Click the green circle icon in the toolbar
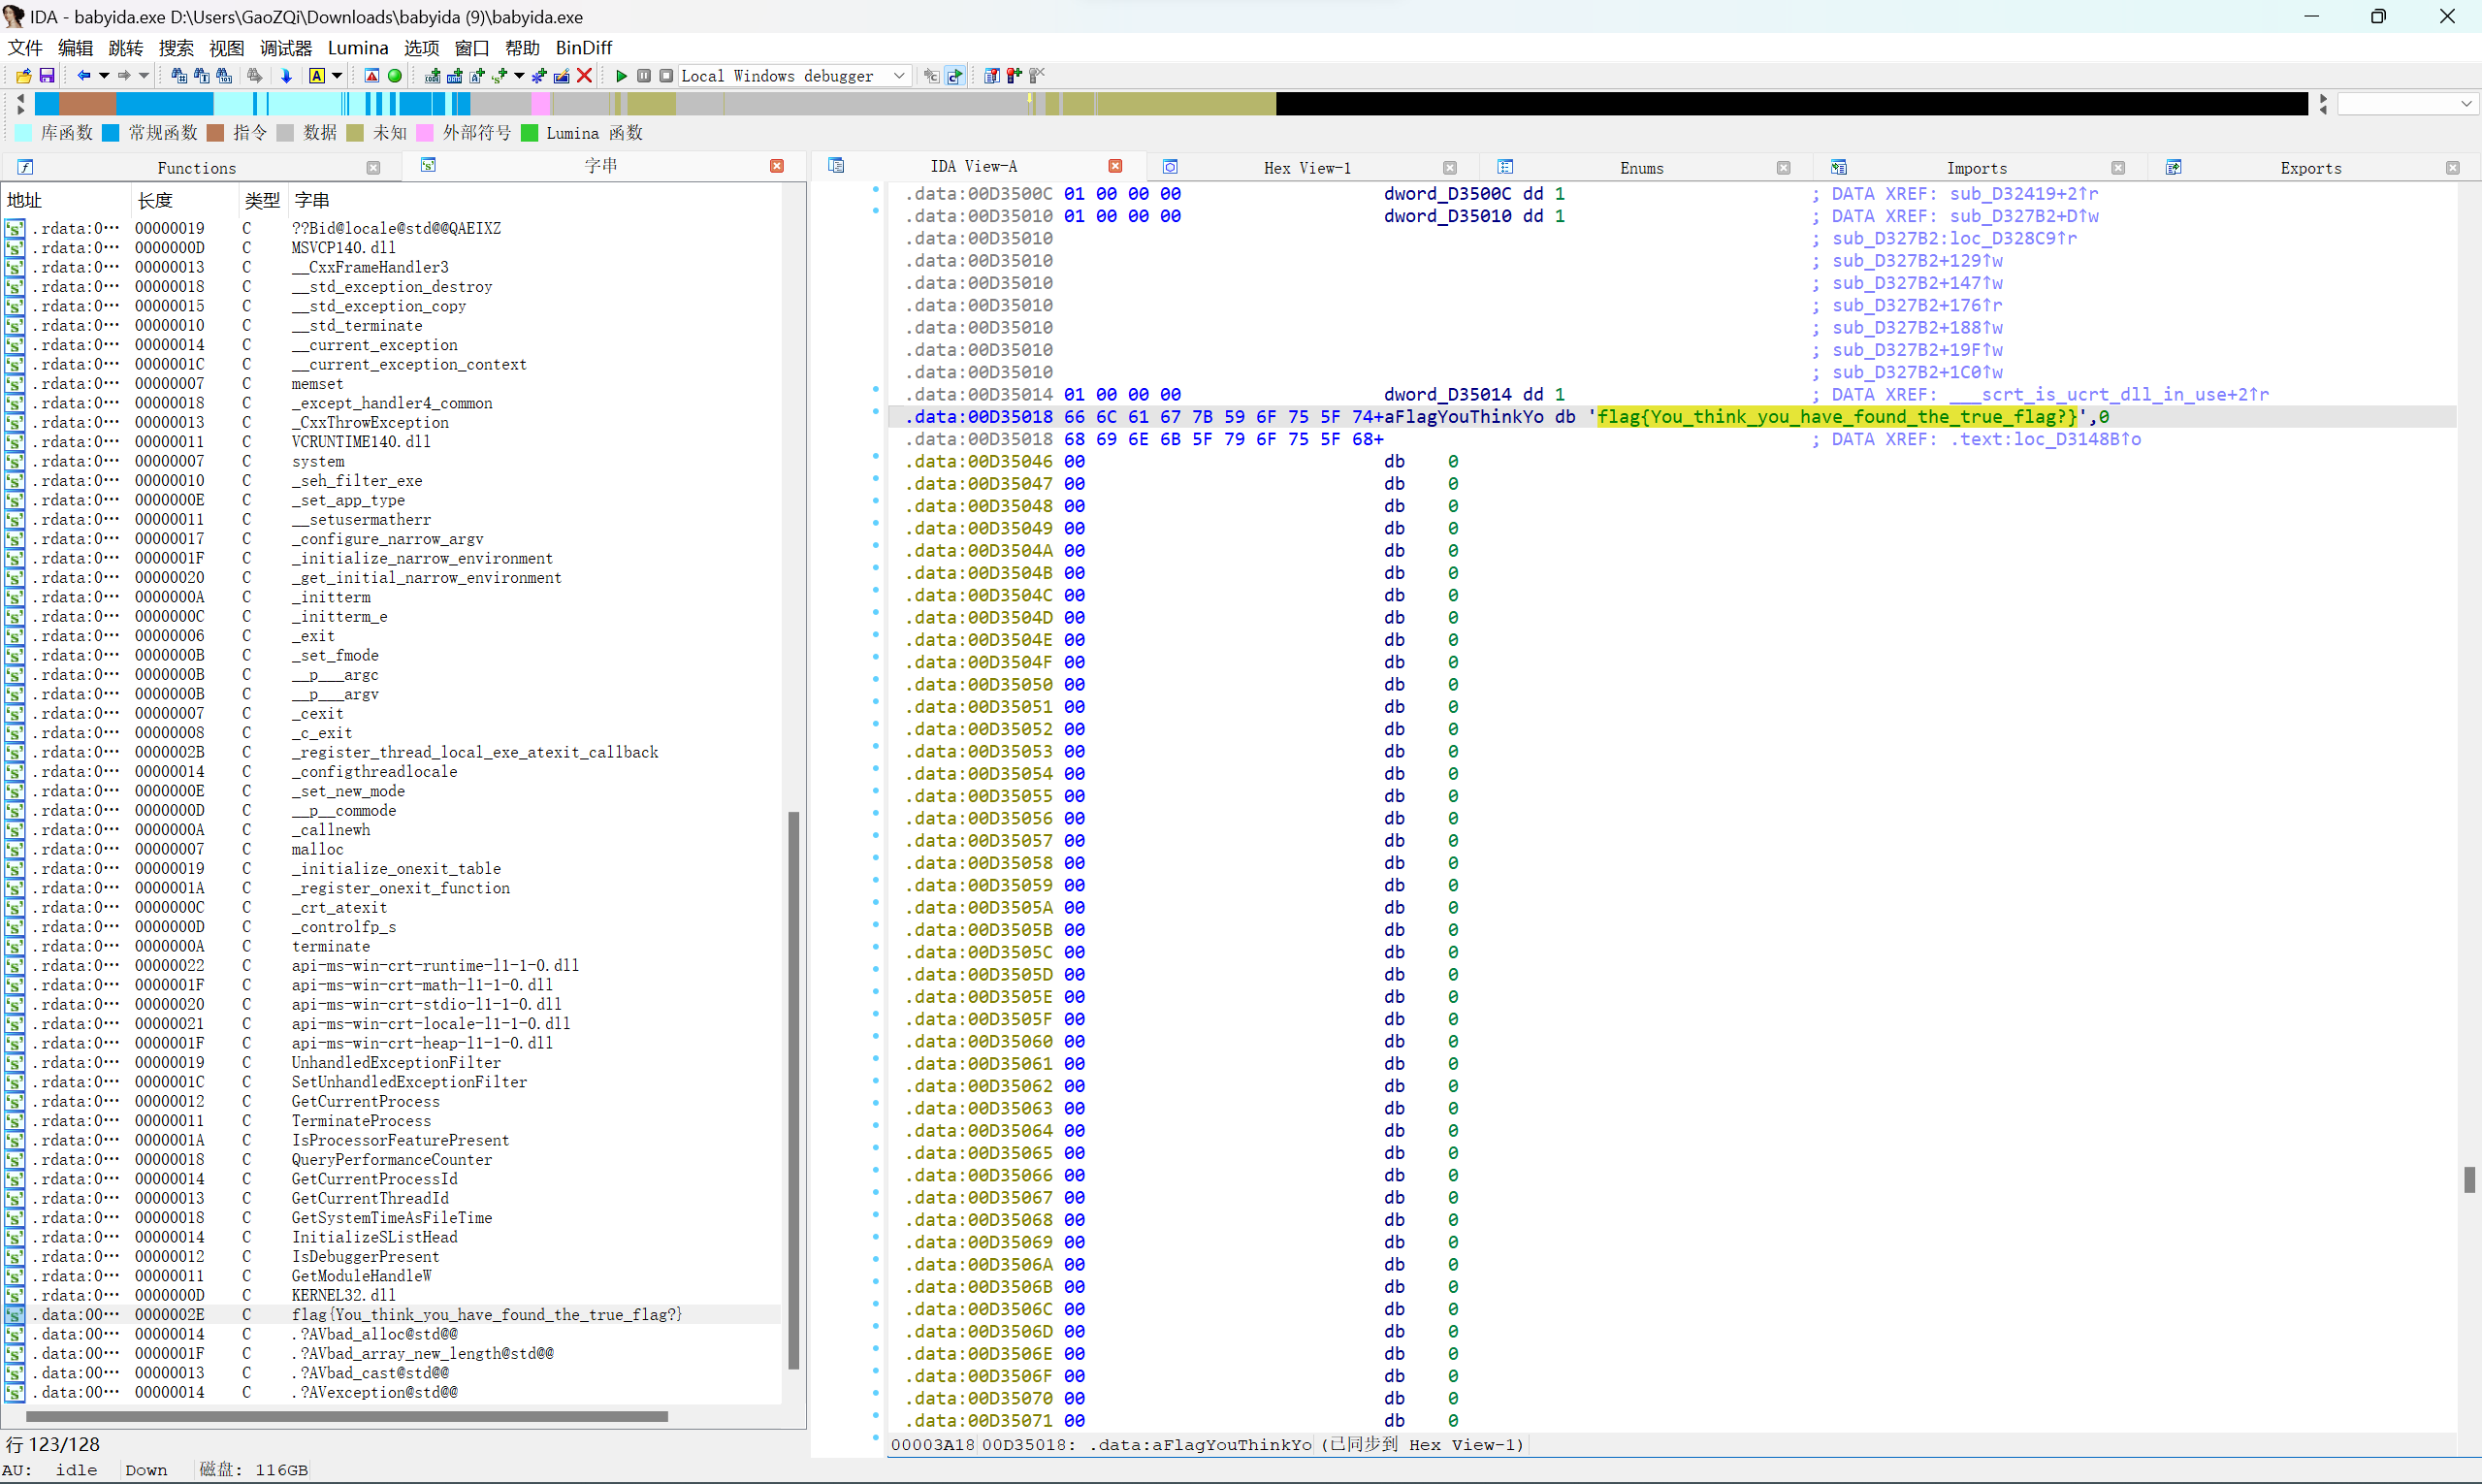Viewport: 2482px width, 1484px height. coord(395,76)
